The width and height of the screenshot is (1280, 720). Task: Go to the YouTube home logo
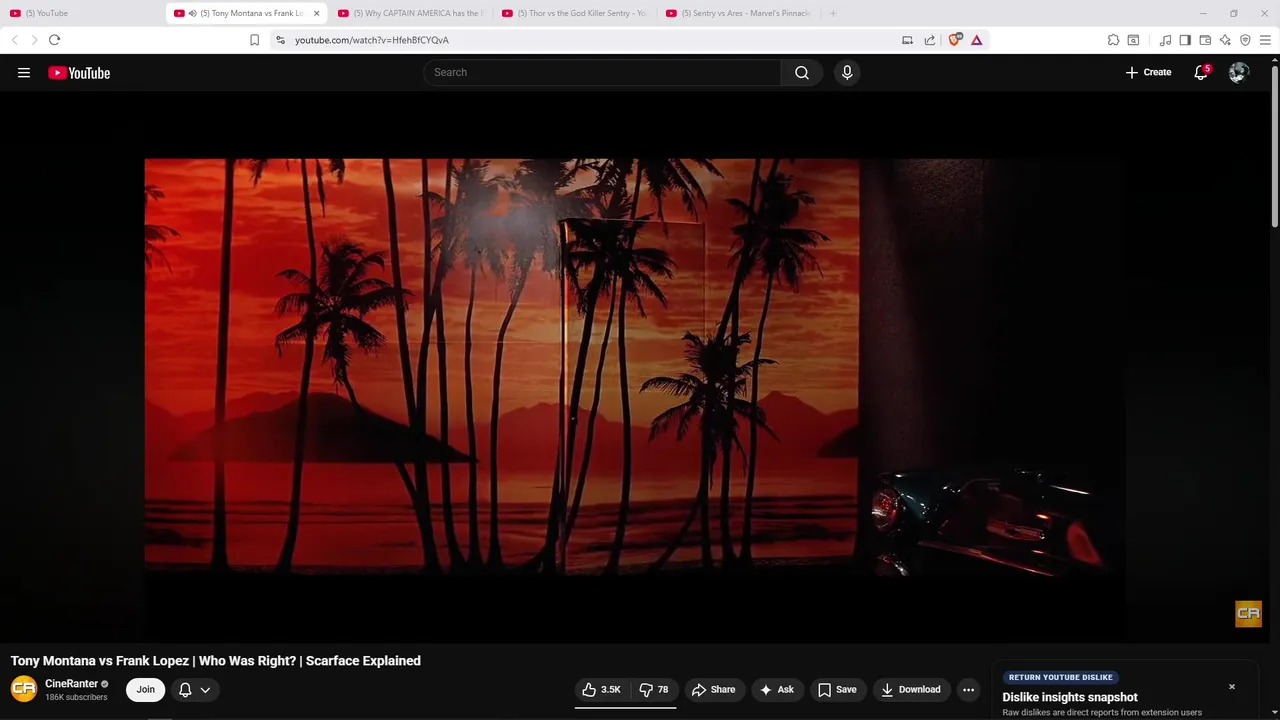[x=79, y=73]
